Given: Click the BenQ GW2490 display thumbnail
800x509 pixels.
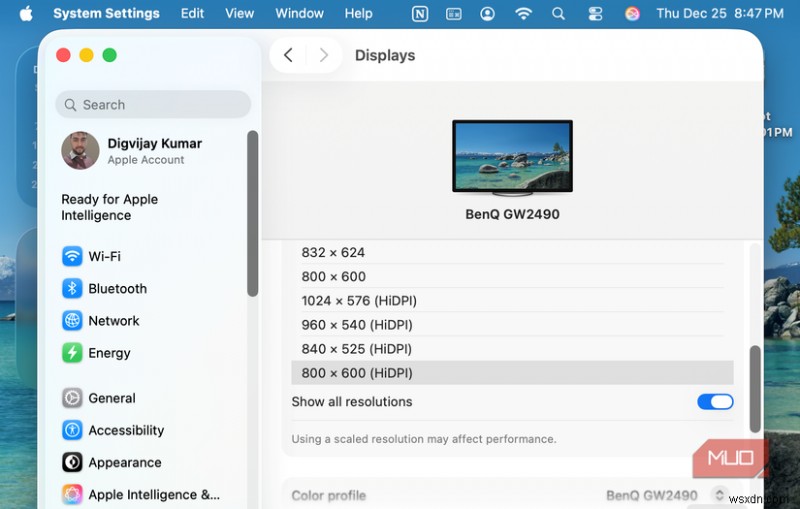Looking at the screenshot, I should point(512,158).
